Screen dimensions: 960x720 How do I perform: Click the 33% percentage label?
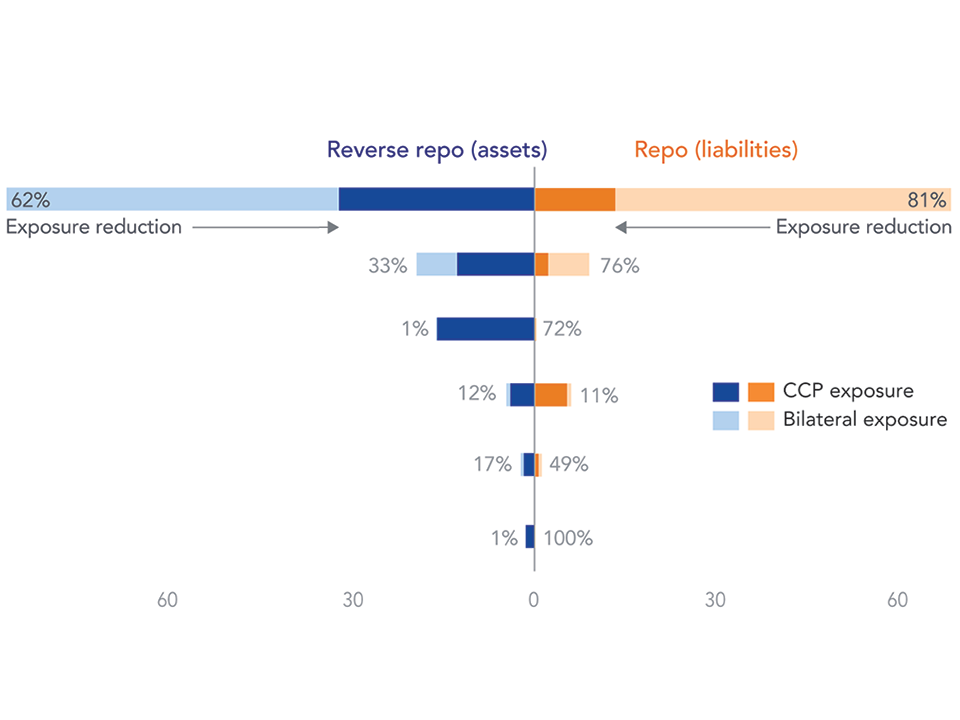point(390,265)
